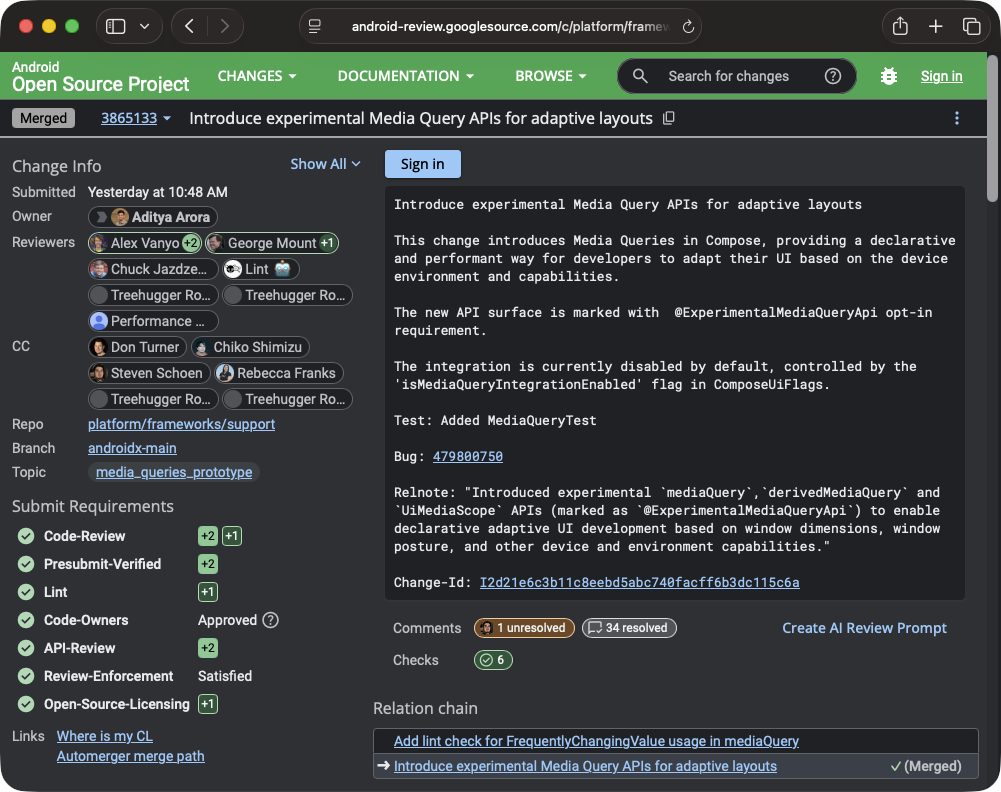Open the media_queries_prototype topic link
Viewport: 1001px width, 792px height.
174,472
